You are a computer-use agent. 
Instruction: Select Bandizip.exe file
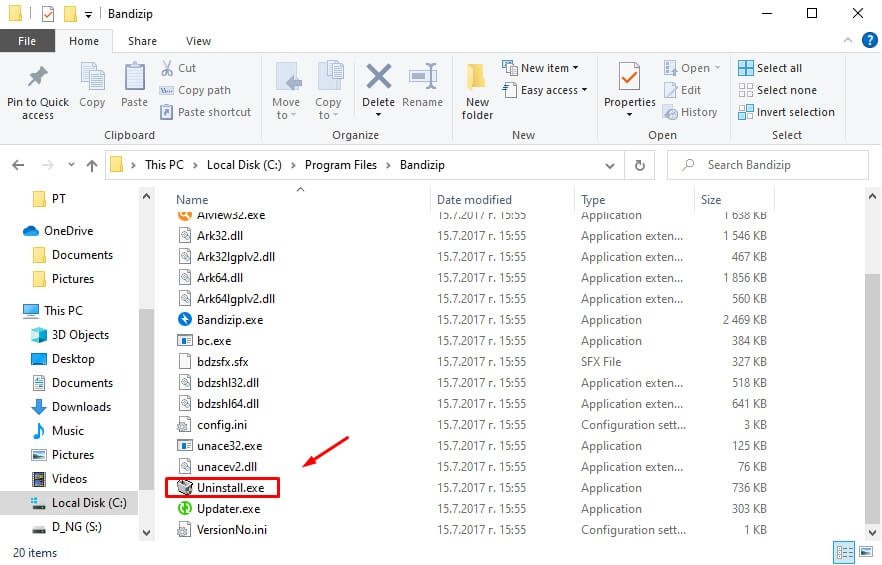[x=230, y=320]
